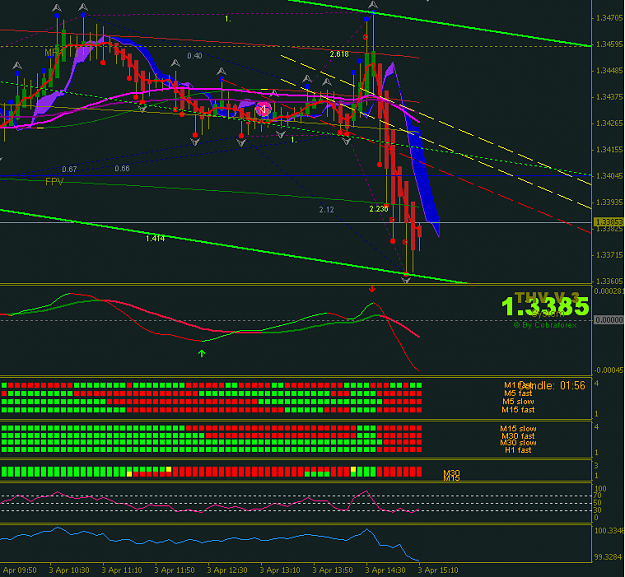Viewport: 625px width, 577px height.
Task: Select the pink circle marker on the moving average
Action: [x=263, y=109]
